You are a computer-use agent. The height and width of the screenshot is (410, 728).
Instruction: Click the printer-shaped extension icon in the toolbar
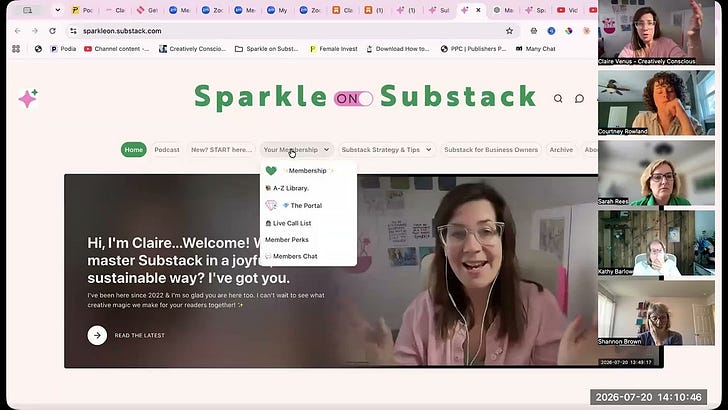(x=533, y=31)
